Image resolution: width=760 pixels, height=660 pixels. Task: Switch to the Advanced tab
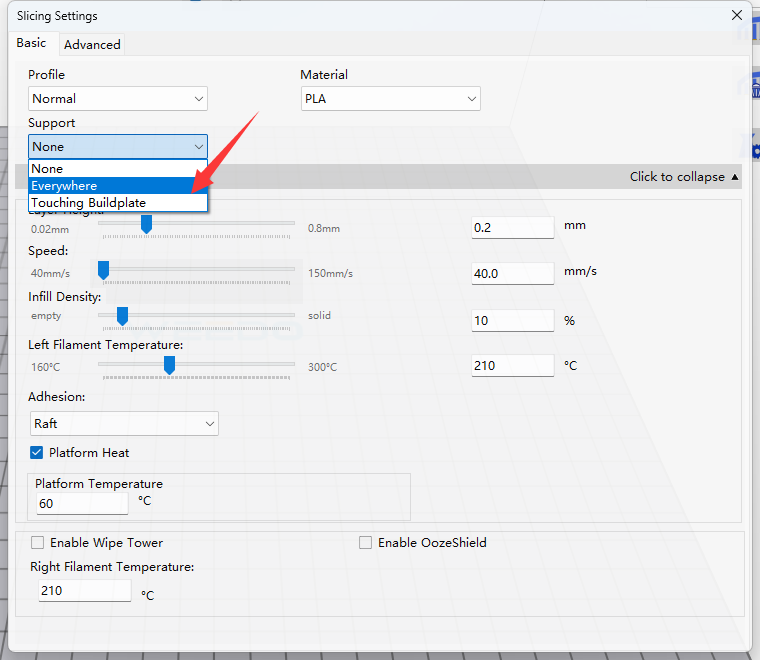point(92,44)
